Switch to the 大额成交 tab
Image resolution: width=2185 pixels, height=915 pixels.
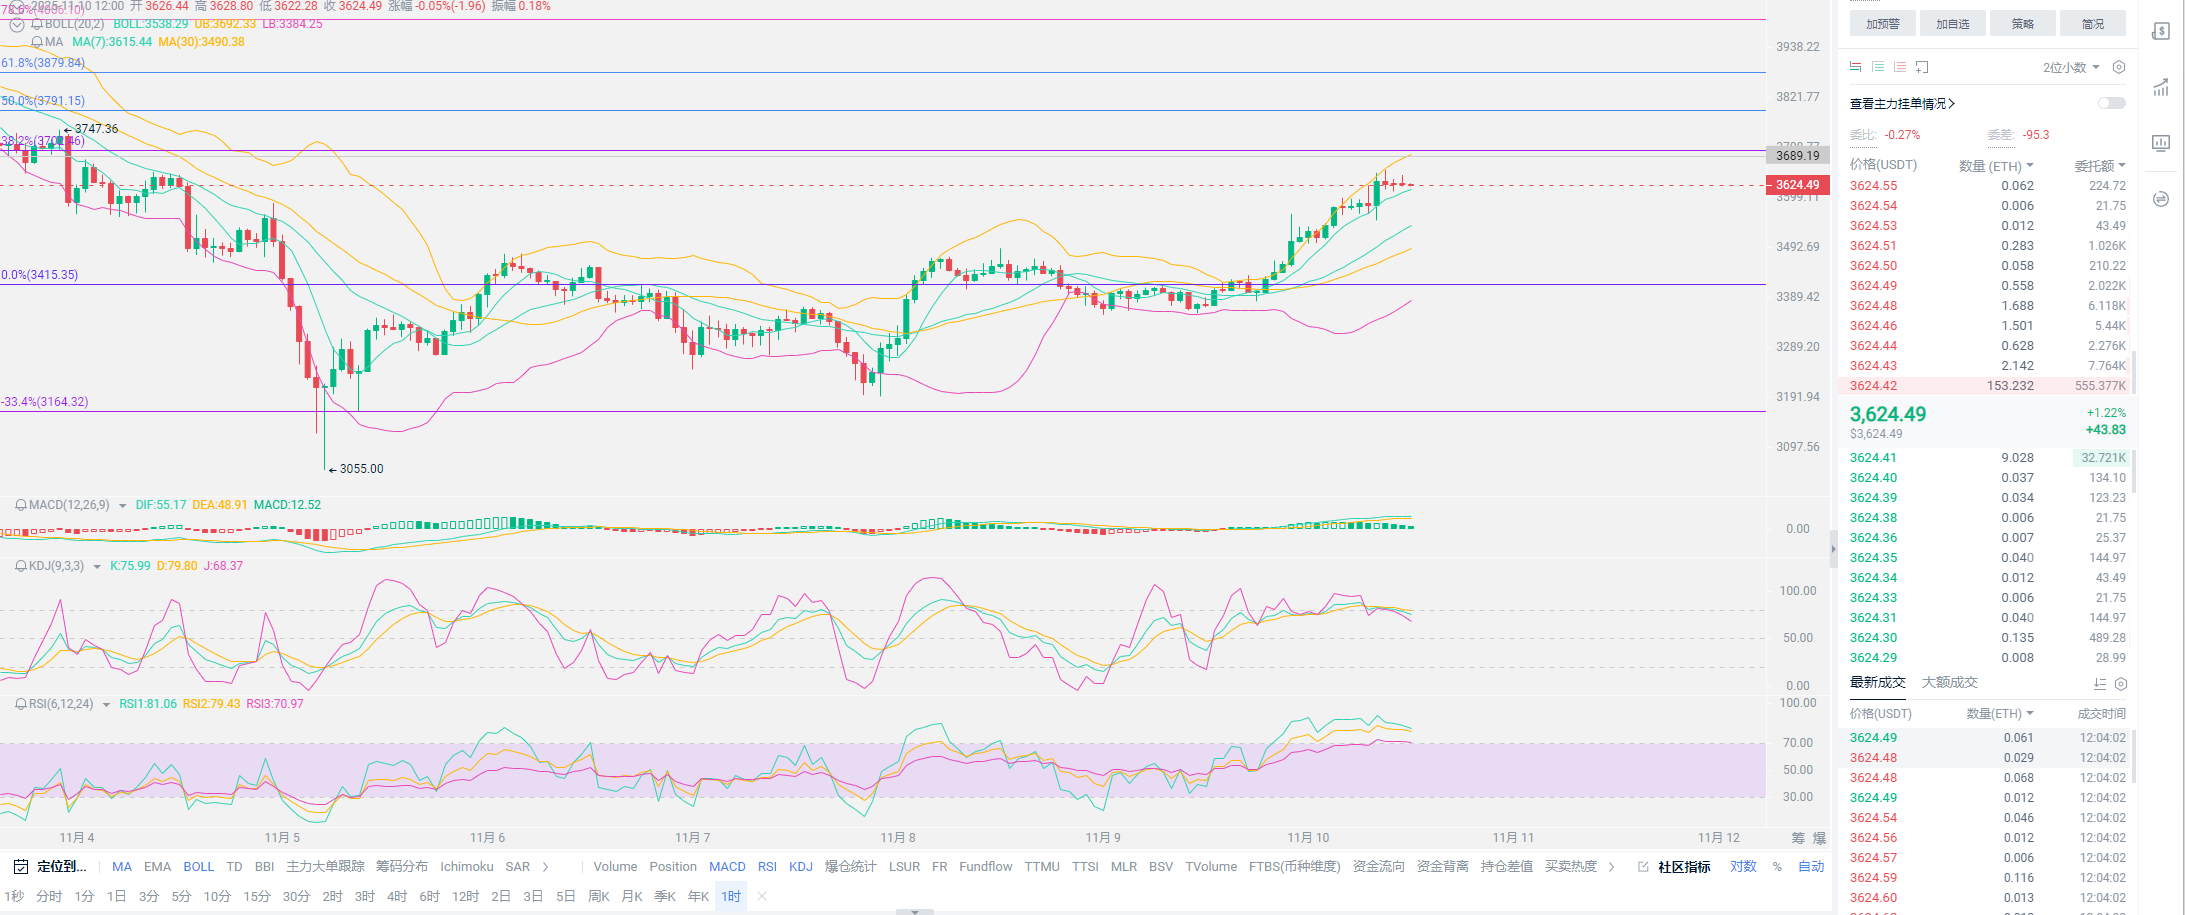[1949, 682]
